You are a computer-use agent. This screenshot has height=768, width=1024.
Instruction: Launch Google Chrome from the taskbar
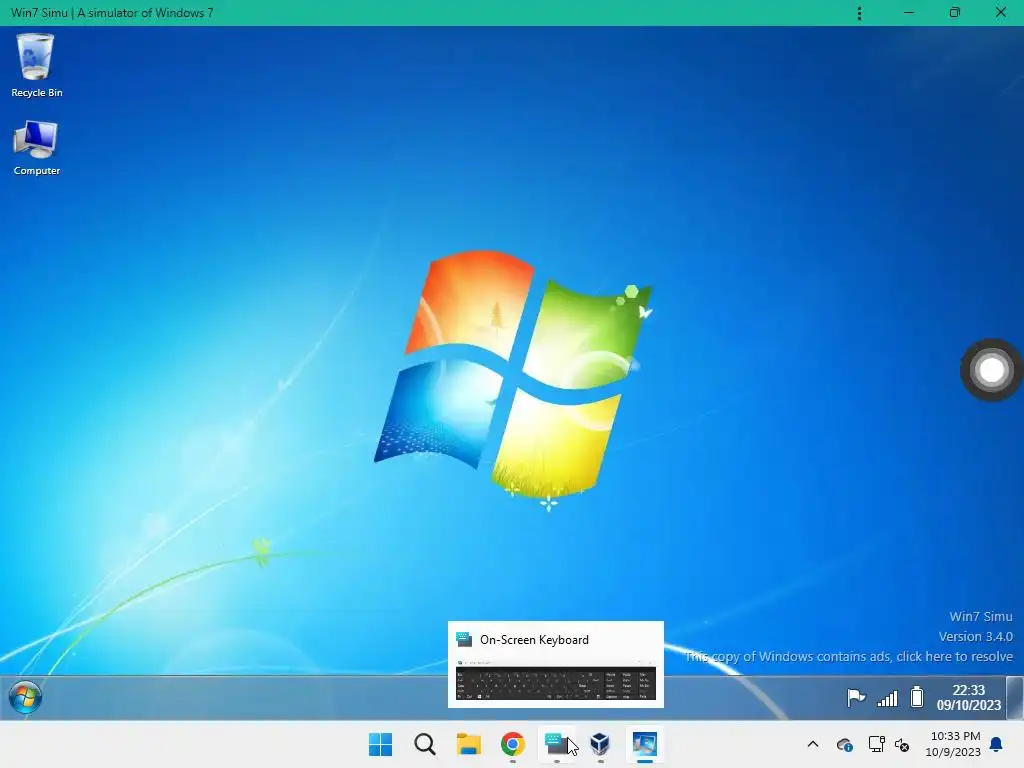tap(513, 744)
